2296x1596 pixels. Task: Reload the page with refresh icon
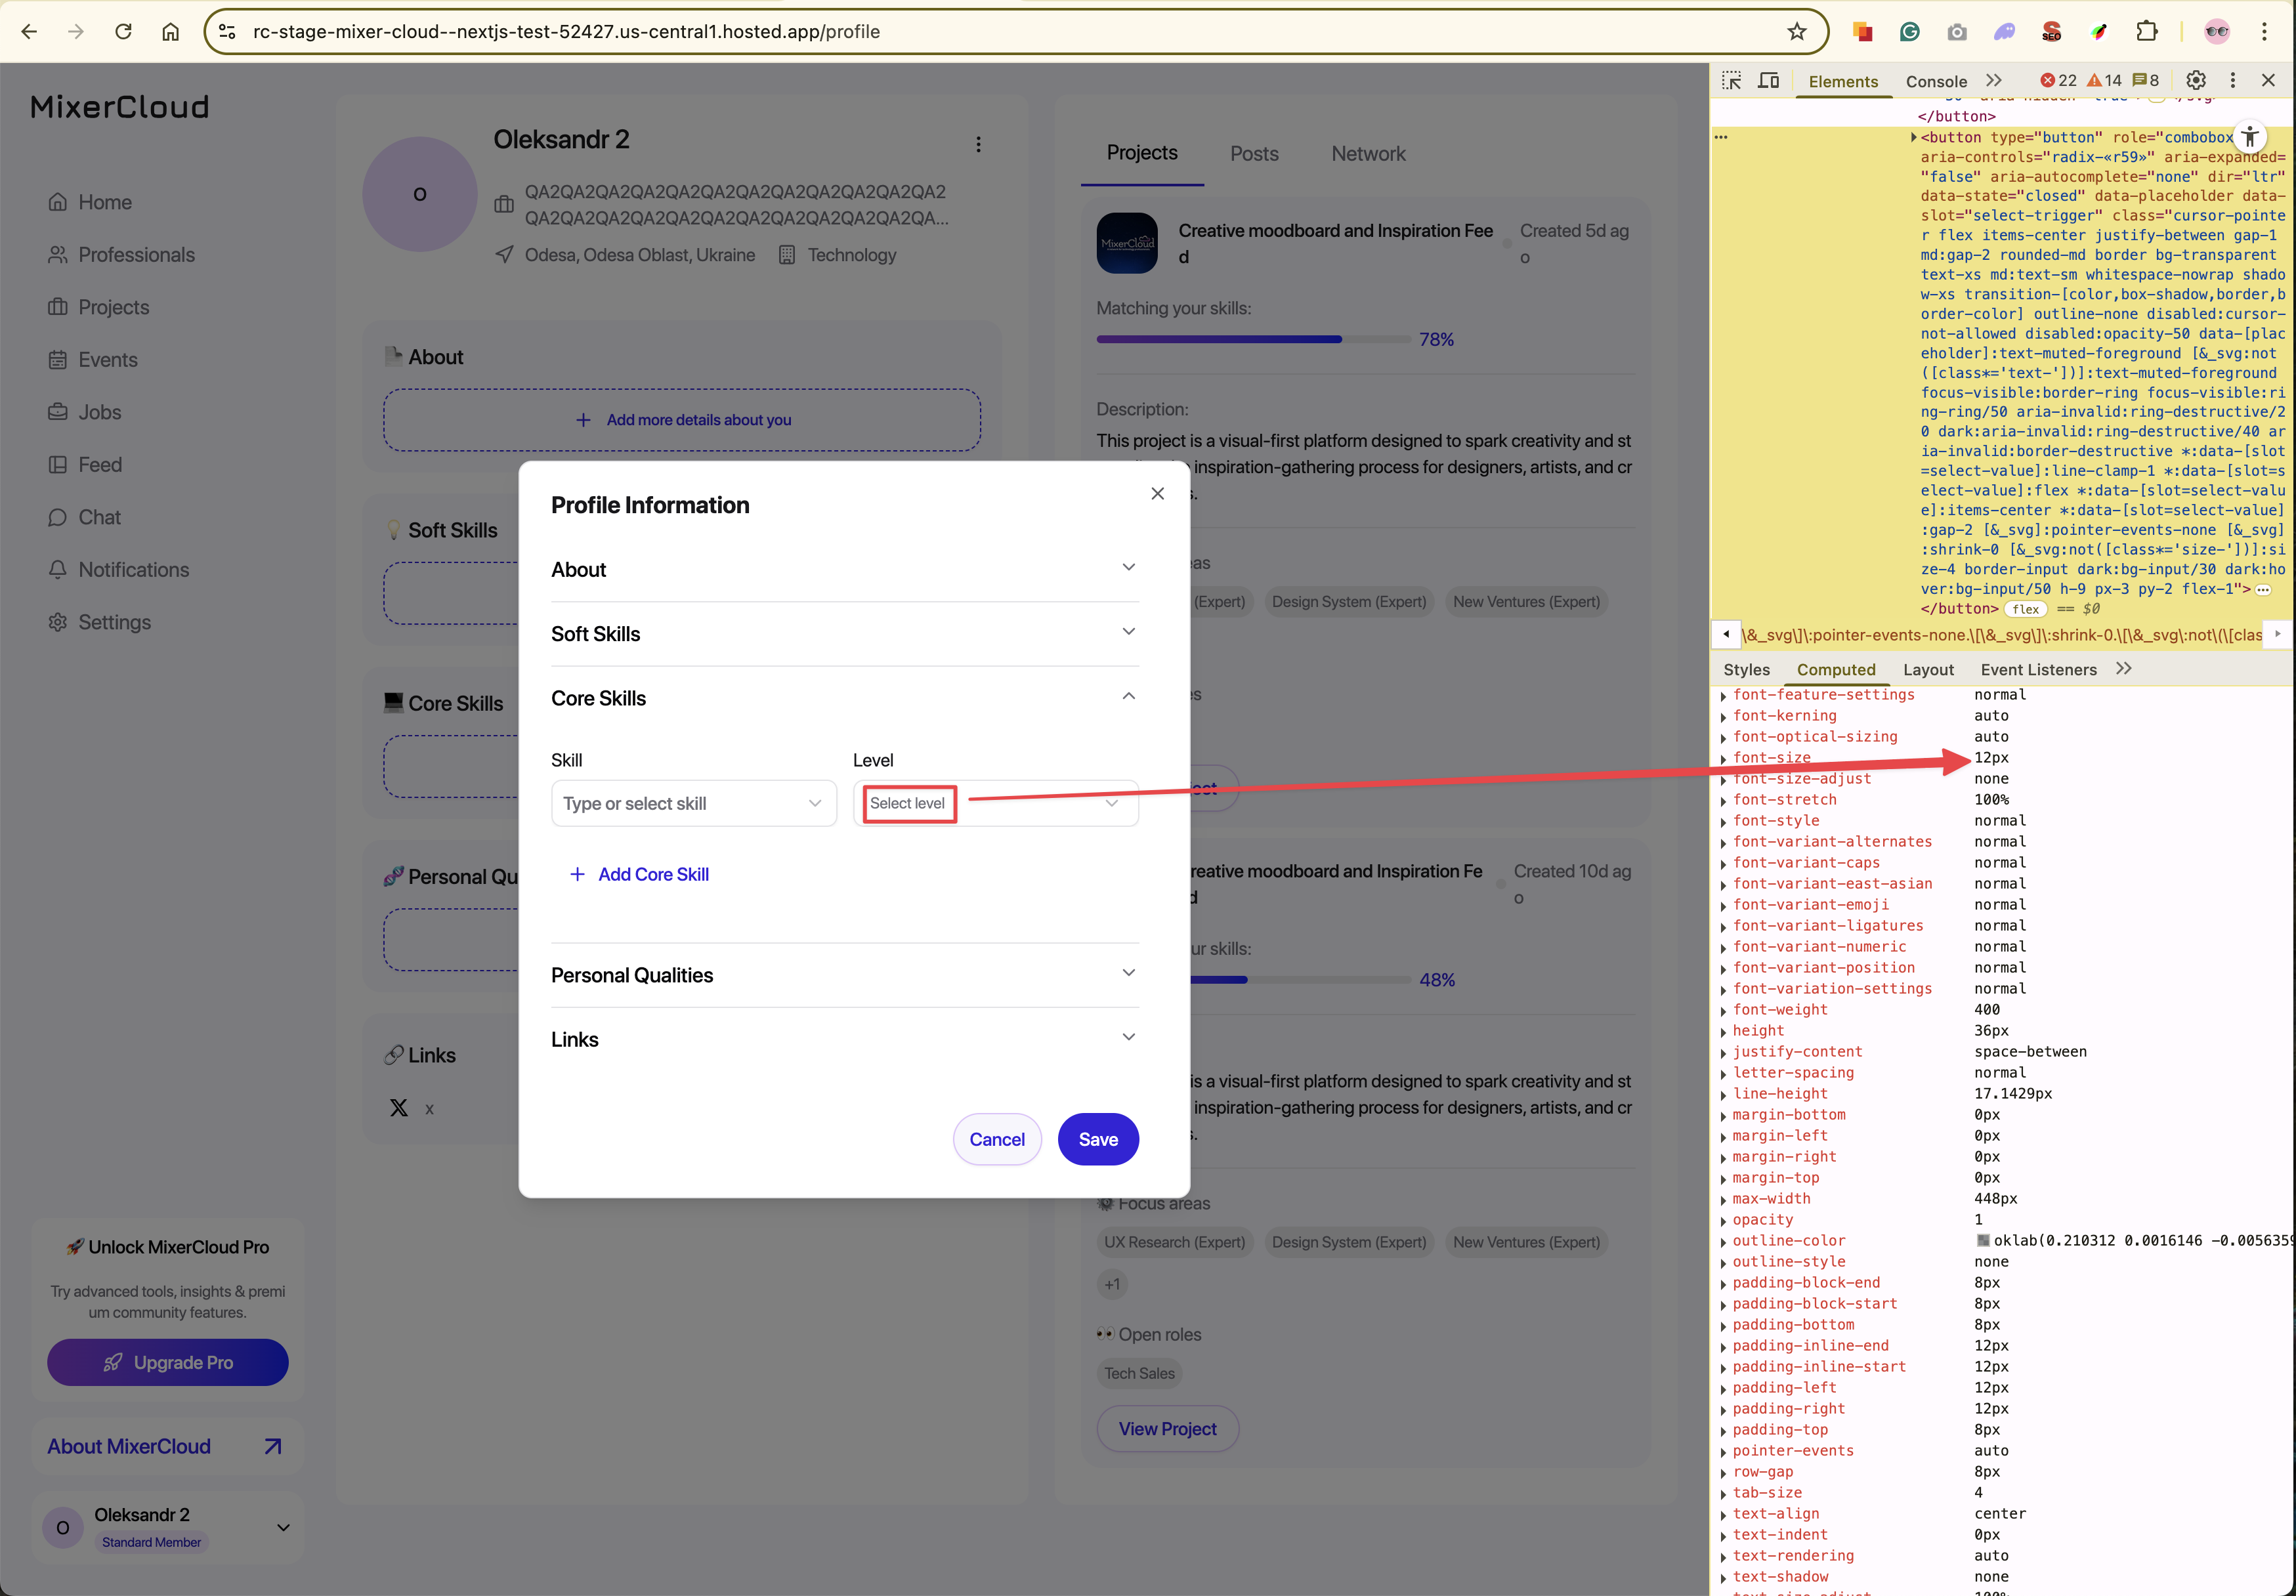(123, 31)
